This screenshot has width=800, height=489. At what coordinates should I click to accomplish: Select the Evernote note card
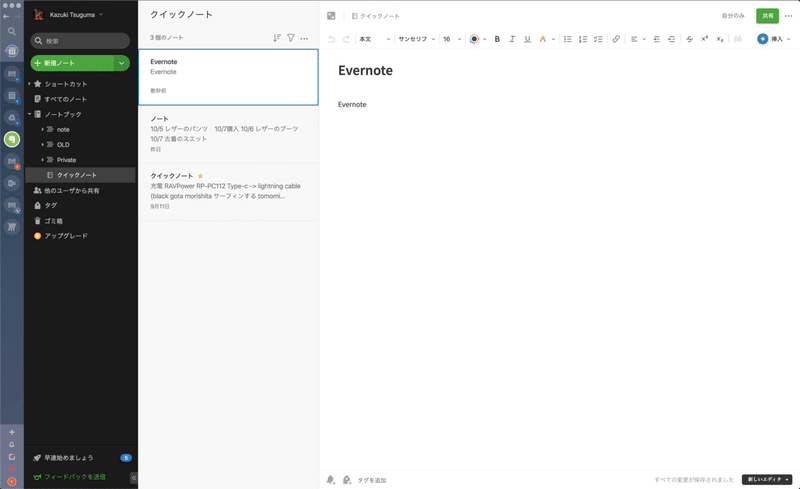(x=229, y=77)
